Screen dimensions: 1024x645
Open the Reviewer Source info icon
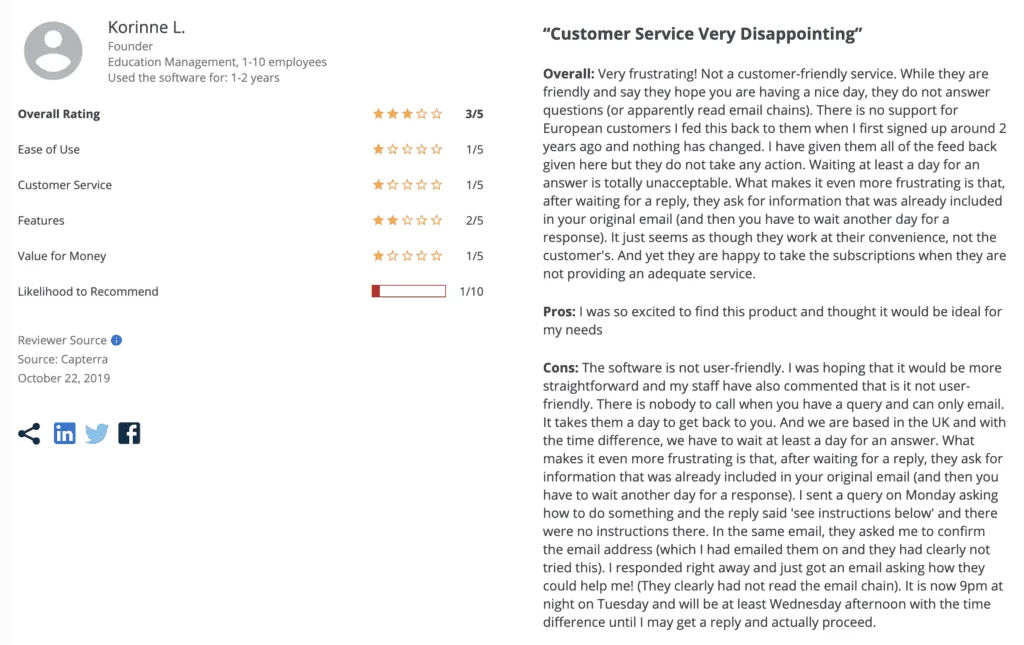[x=116, y=340]
